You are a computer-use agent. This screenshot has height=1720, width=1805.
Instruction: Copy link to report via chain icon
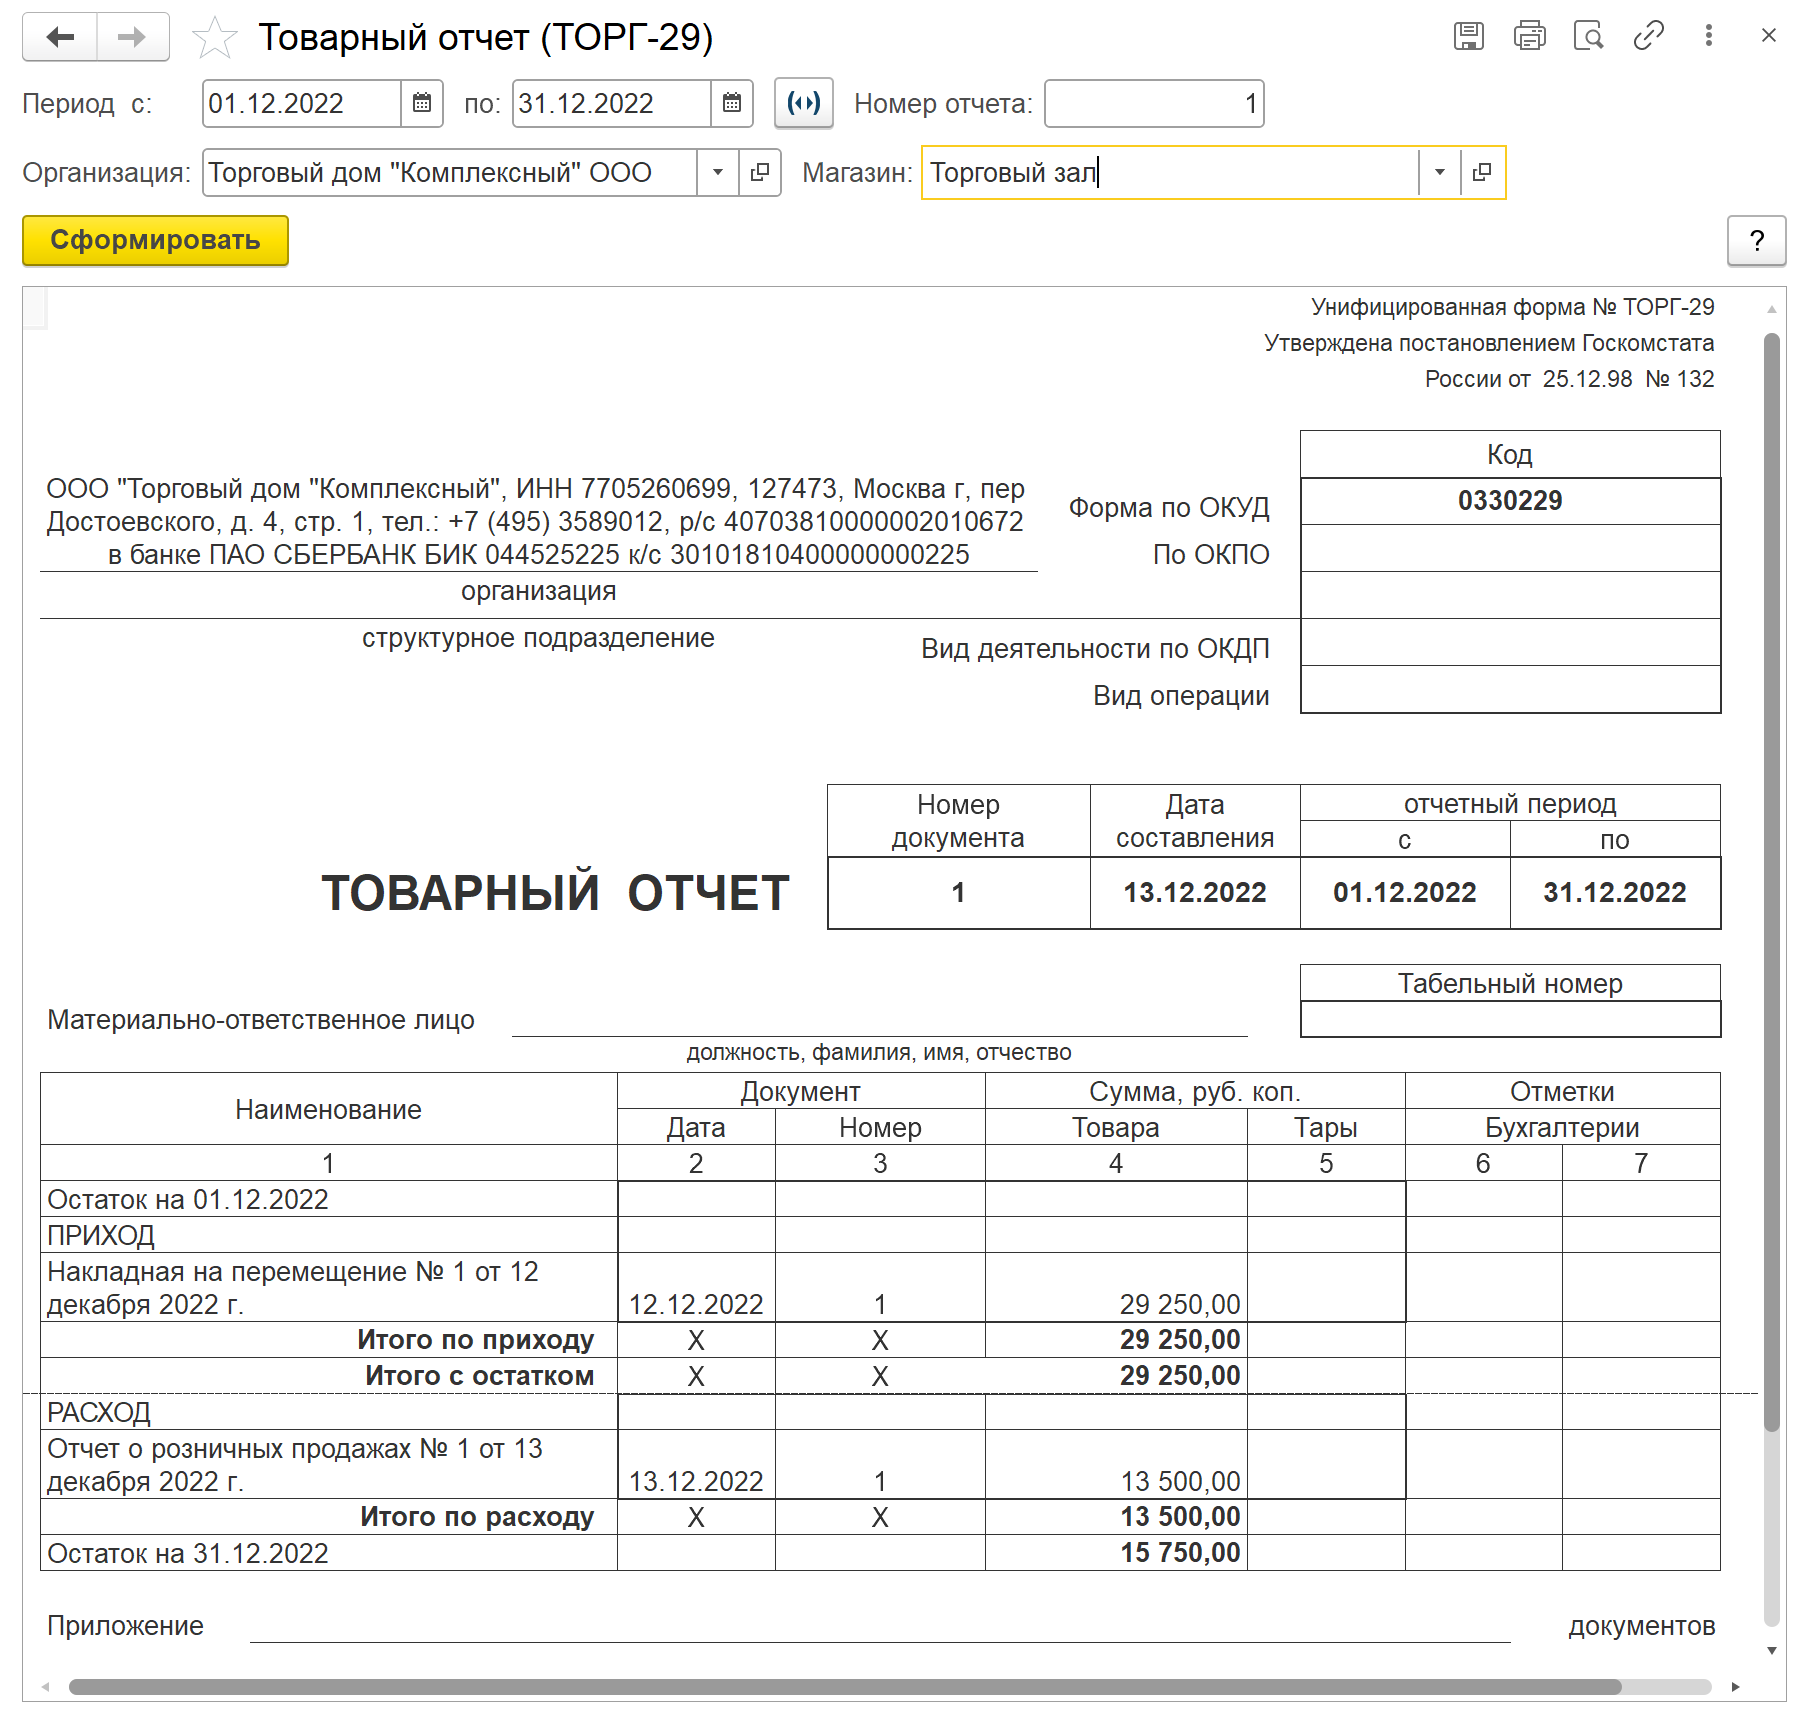[1648, 36]
